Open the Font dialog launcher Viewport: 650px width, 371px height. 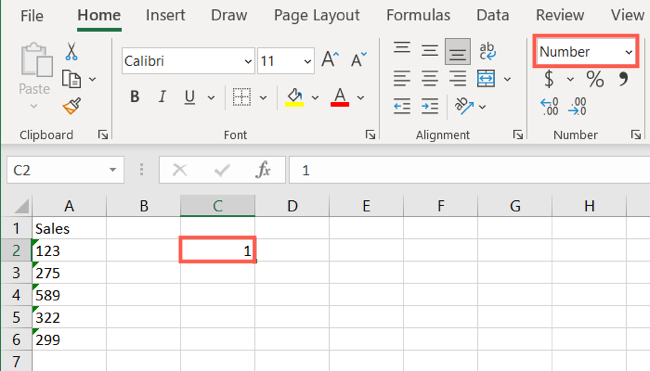click(x=370, y=134)
